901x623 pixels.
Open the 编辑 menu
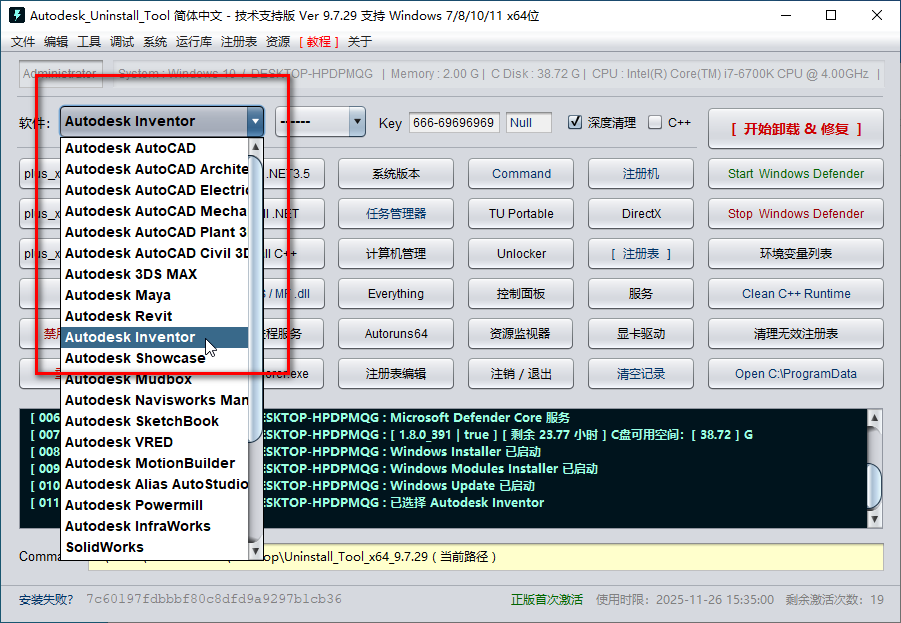(x=56, y=41)
